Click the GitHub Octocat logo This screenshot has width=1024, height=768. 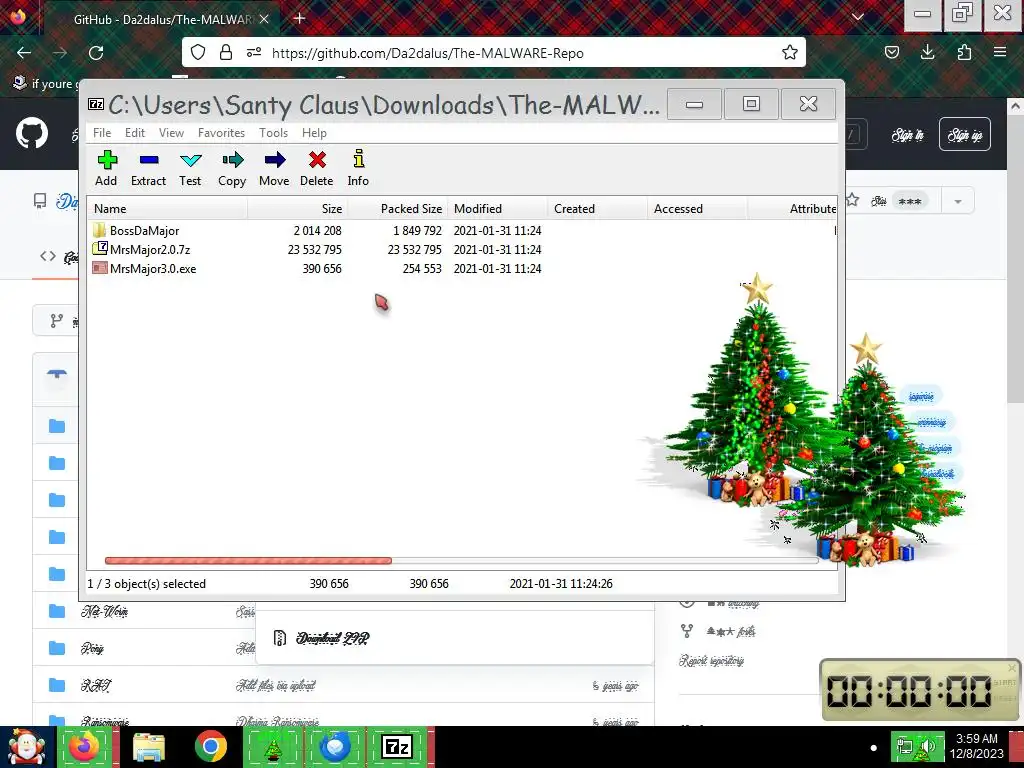[32, 133]
